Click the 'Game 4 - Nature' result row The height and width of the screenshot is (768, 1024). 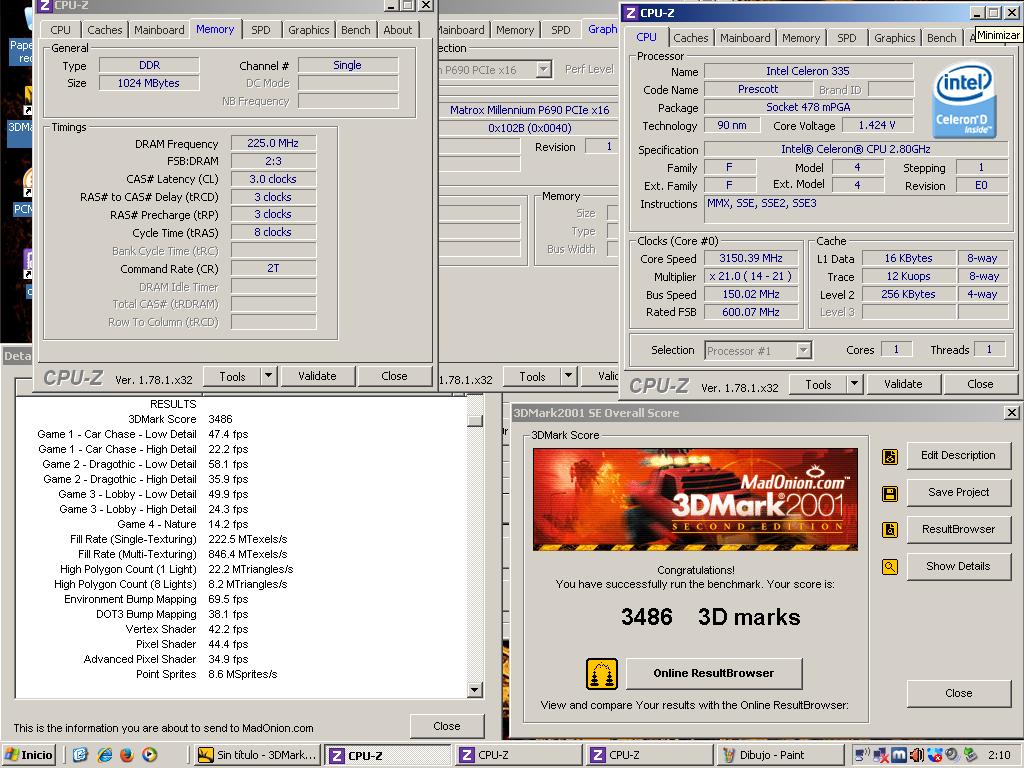click(x=183, y=524)
